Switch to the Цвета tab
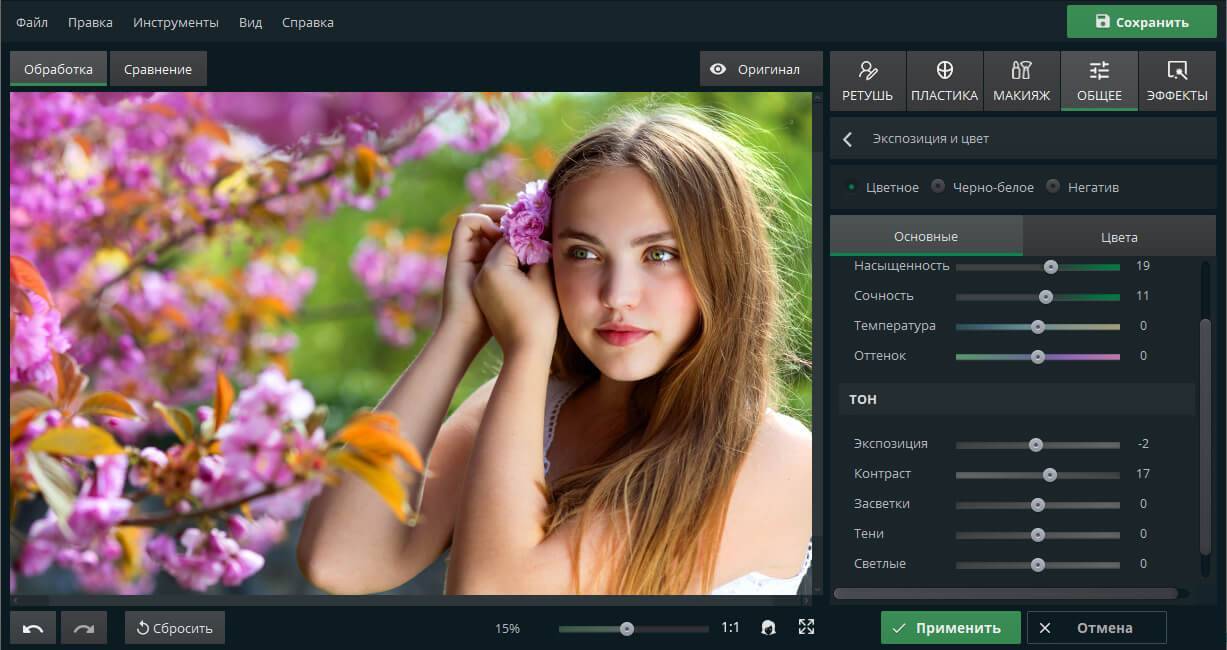This screenshot has height=650, width=1227. pyautogui.click(x=1119, y=237)
